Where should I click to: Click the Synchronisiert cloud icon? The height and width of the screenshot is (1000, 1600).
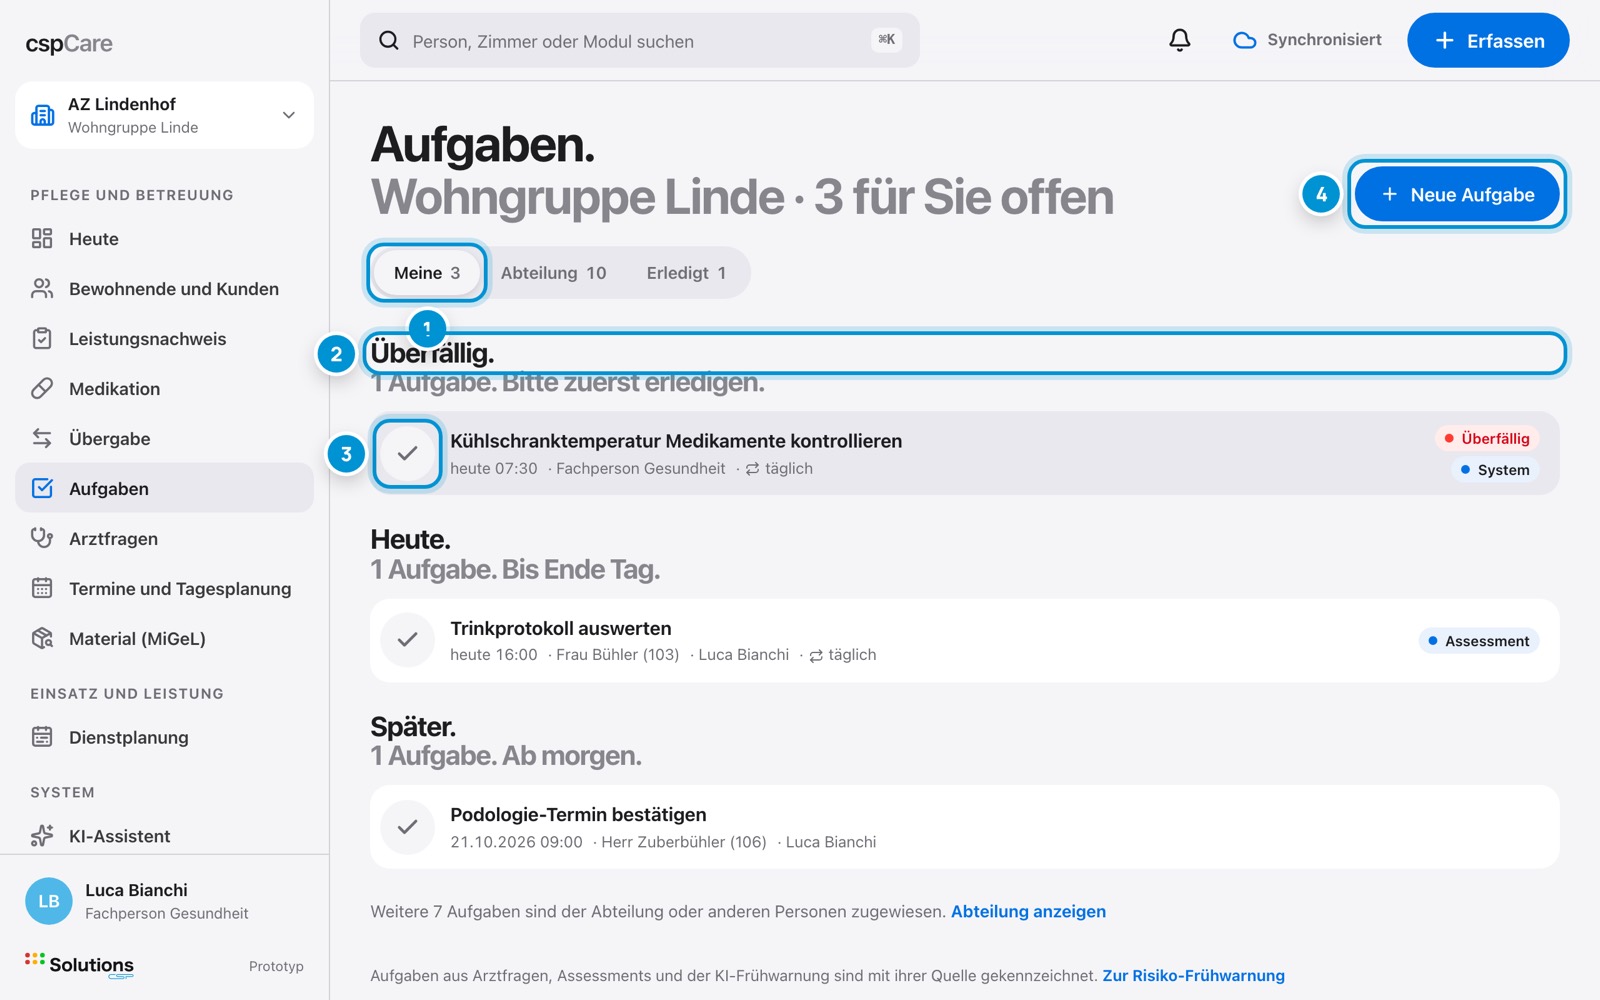[1244, 40]
